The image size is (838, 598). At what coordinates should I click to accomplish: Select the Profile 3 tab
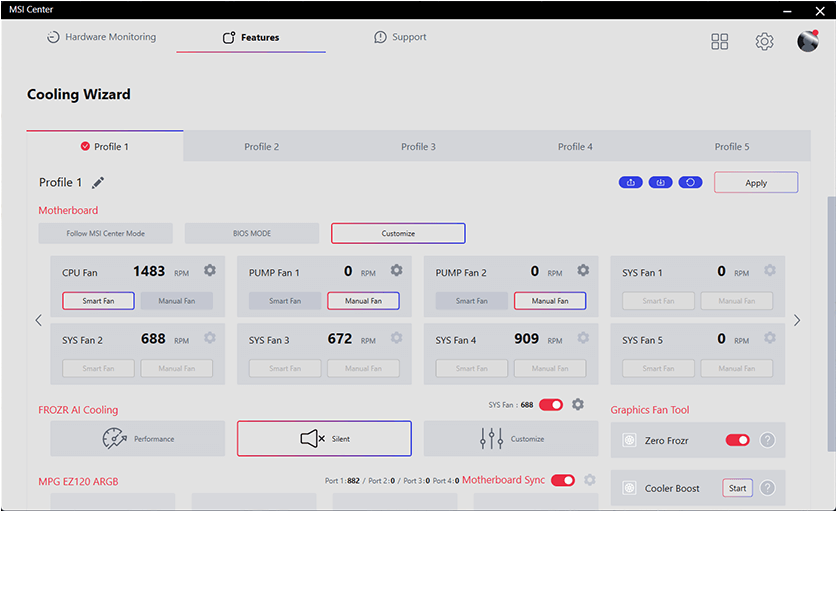[418, 147]
